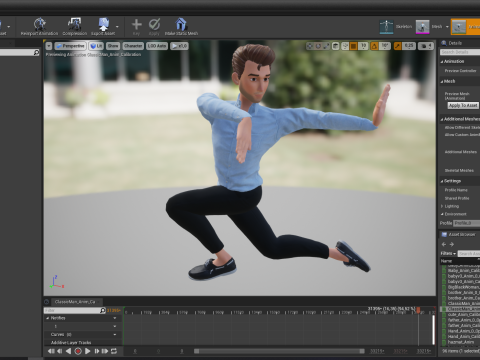Expand the Lighting section
This screenshot has height=360, width=480.
click(x=442, y=206)
